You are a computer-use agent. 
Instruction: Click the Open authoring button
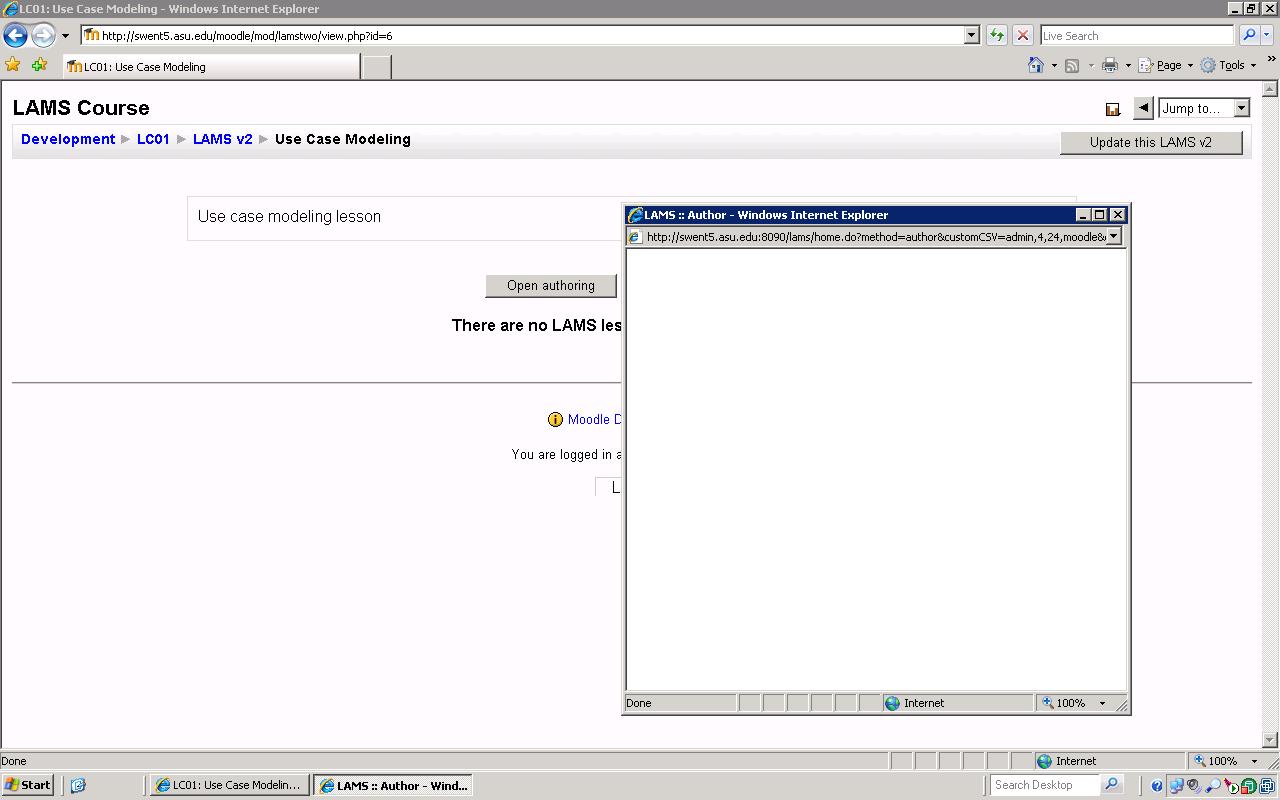[x=550, y=286]
